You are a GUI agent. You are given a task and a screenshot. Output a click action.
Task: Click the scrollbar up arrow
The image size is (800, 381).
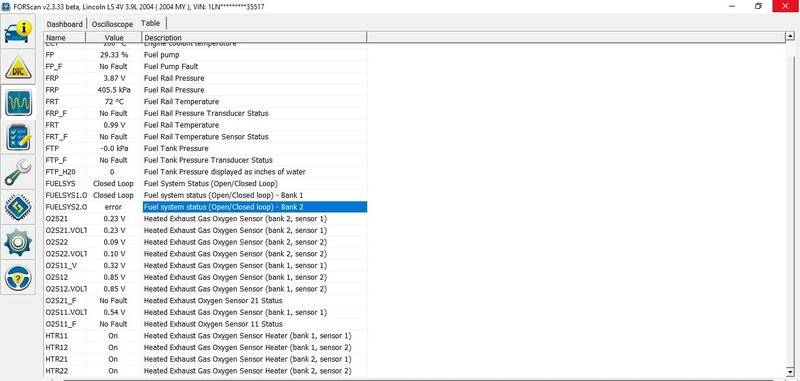(790, 37)
